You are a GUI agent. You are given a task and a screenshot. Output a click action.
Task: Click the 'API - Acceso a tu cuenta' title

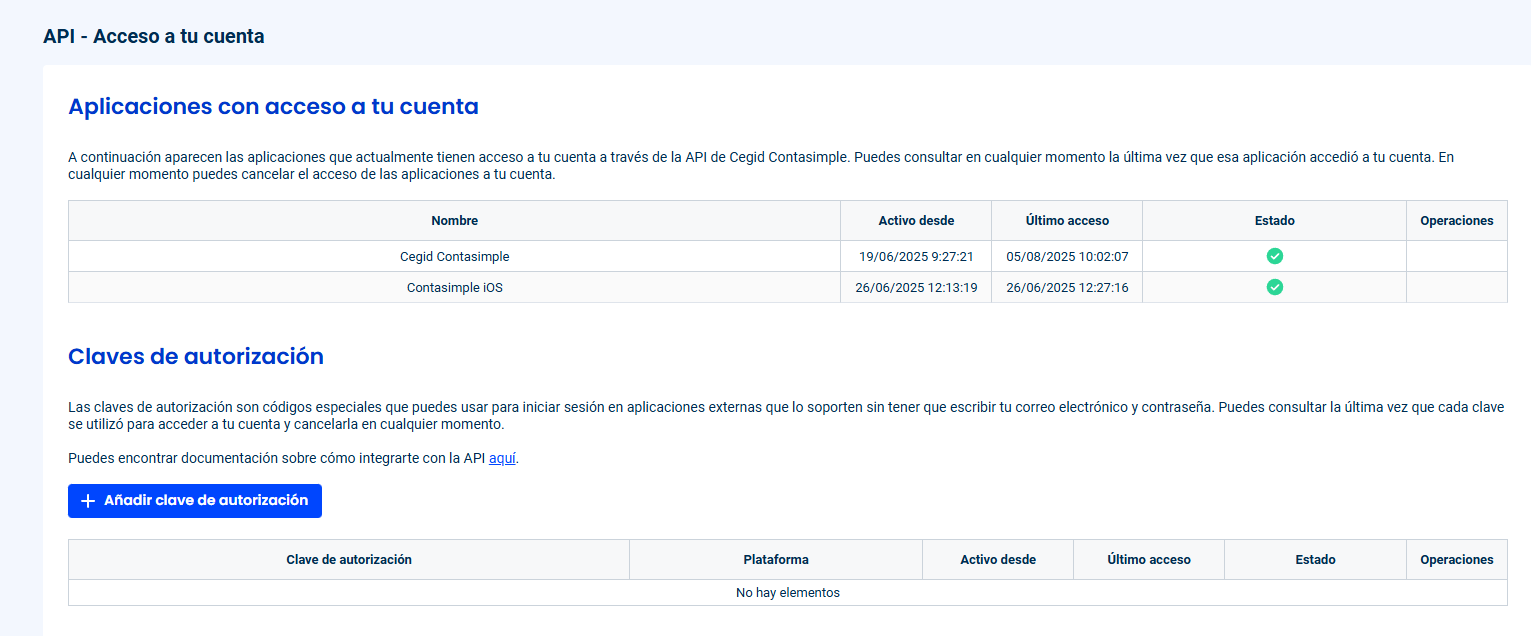tap(154, 37)
